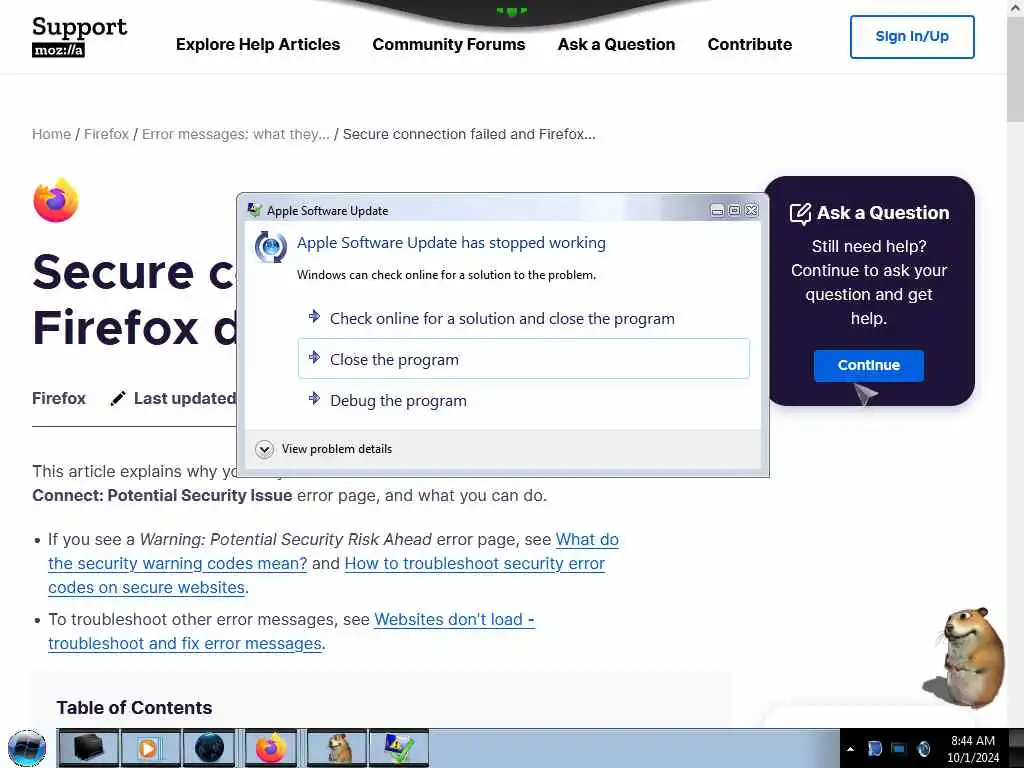The image size is (1024, 768).
Task: Click the first blue system tray icon
Action: pyautogui.click(x=875, y=749)
